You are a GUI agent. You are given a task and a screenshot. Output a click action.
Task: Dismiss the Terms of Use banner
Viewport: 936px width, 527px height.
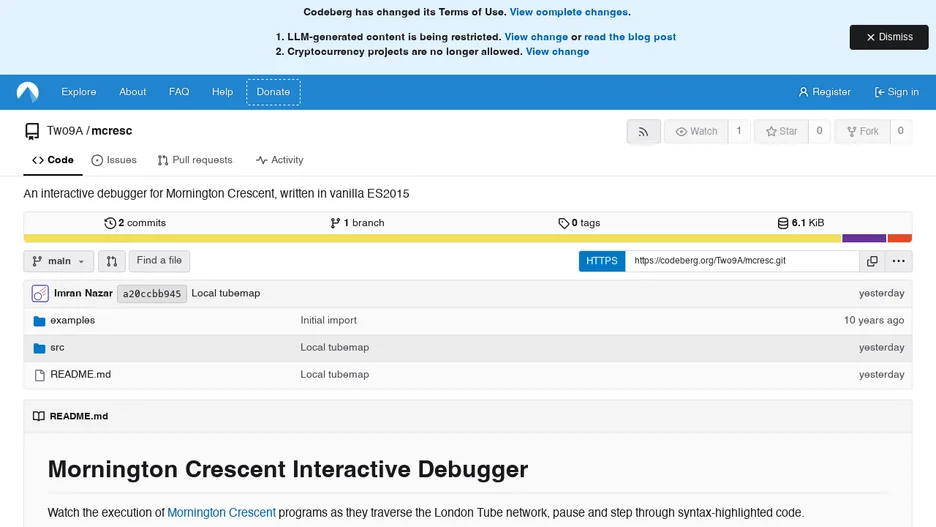point(889,37)
